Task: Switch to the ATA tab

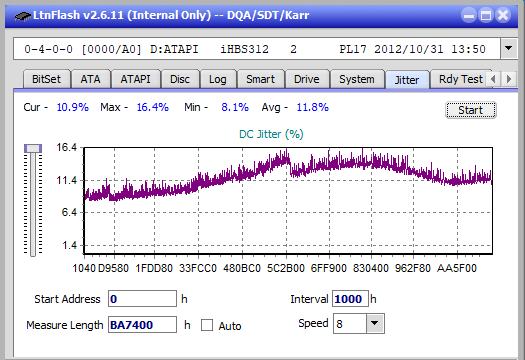Action: (90, 79)
